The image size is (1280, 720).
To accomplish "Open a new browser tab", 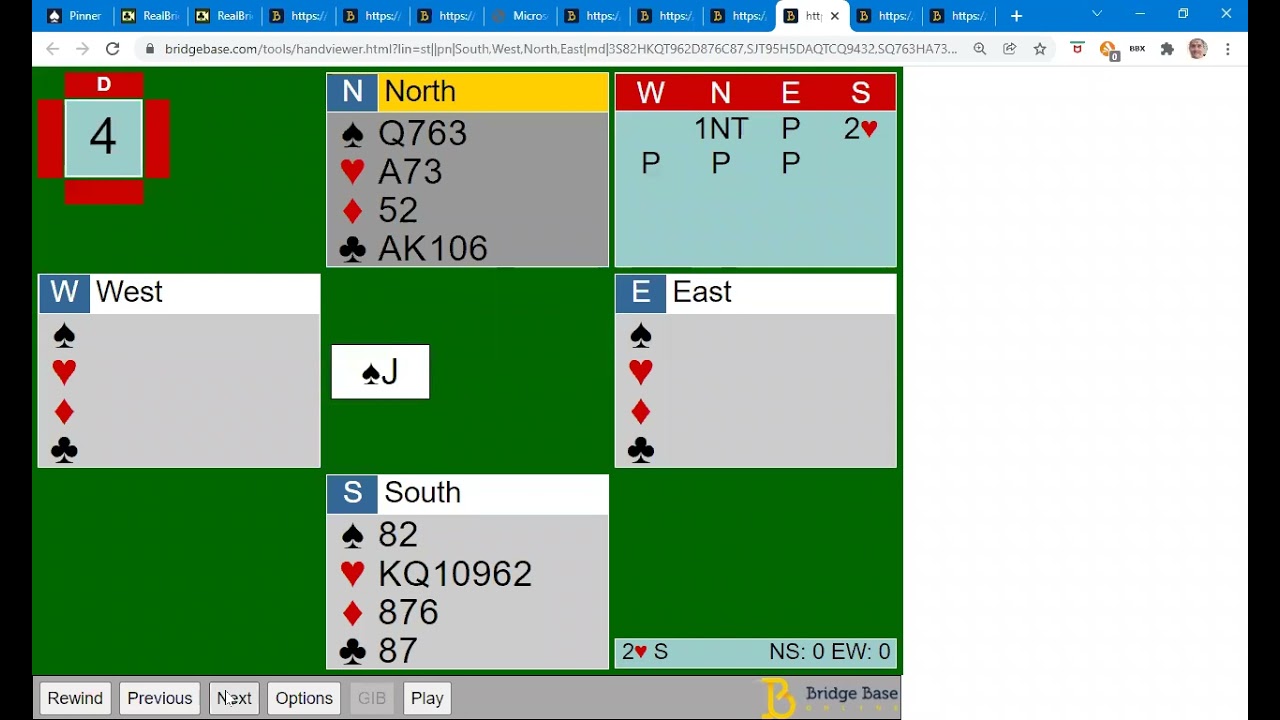I will pyautogui.click(x=1016, y=16).
